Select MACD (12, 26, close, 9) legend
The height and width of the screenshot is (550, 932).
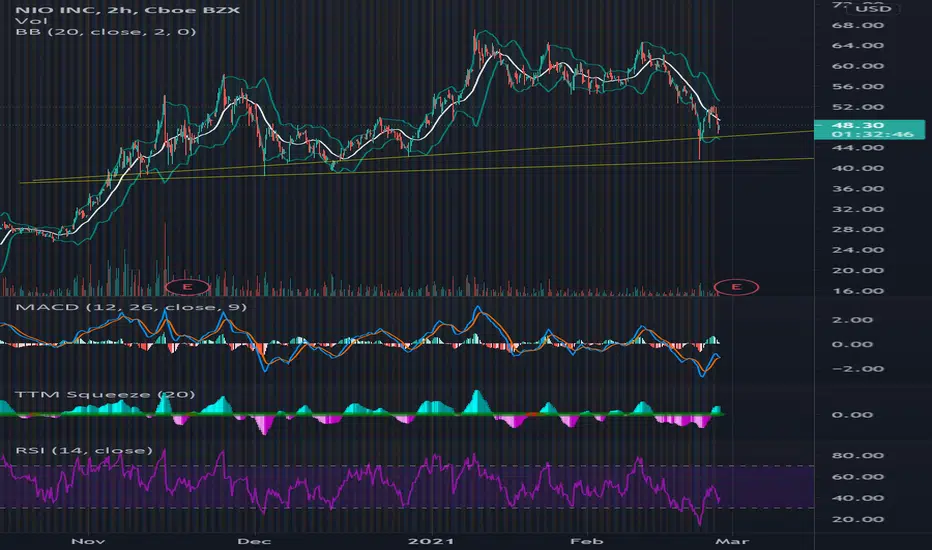pos(131,307)
